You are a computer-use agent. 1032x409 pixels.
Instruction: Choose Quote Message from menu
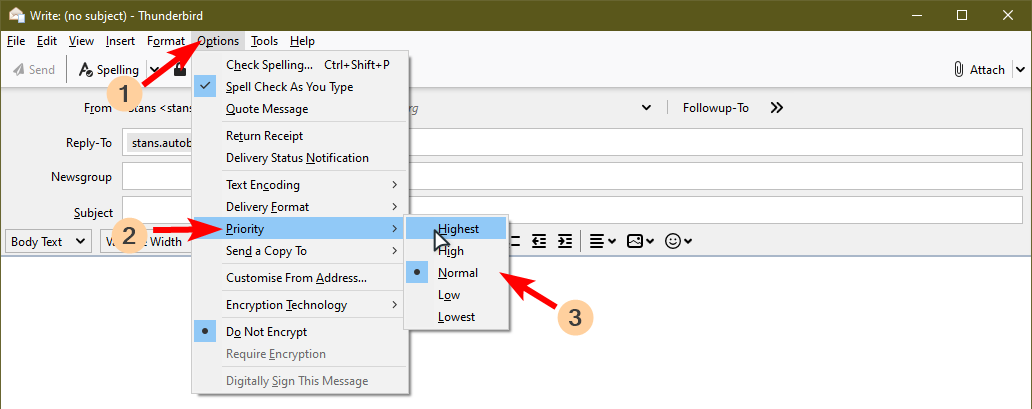pos(301,109)
